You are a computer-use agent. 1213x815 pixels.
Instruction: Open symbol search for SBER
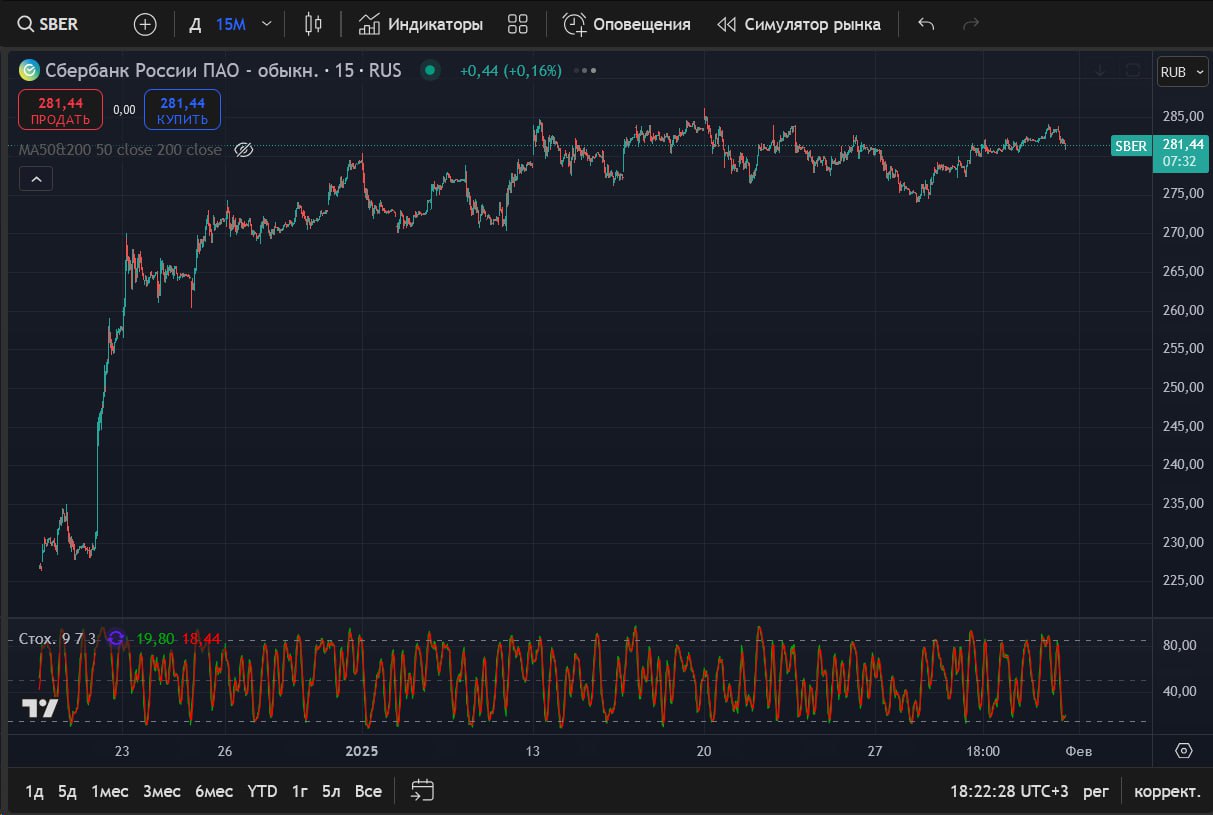click(x=50, y=24)
